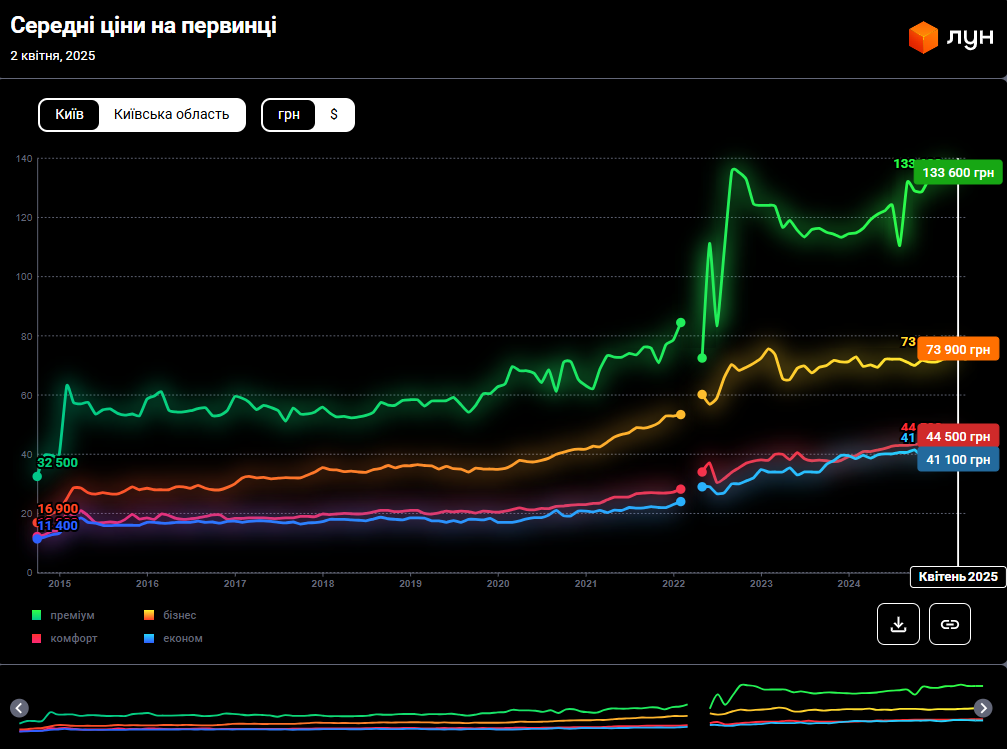Click the mini overview chart at bottom
Image resolution: width=1007 pixels, height=749 pixels.
[x=500, y=707]
